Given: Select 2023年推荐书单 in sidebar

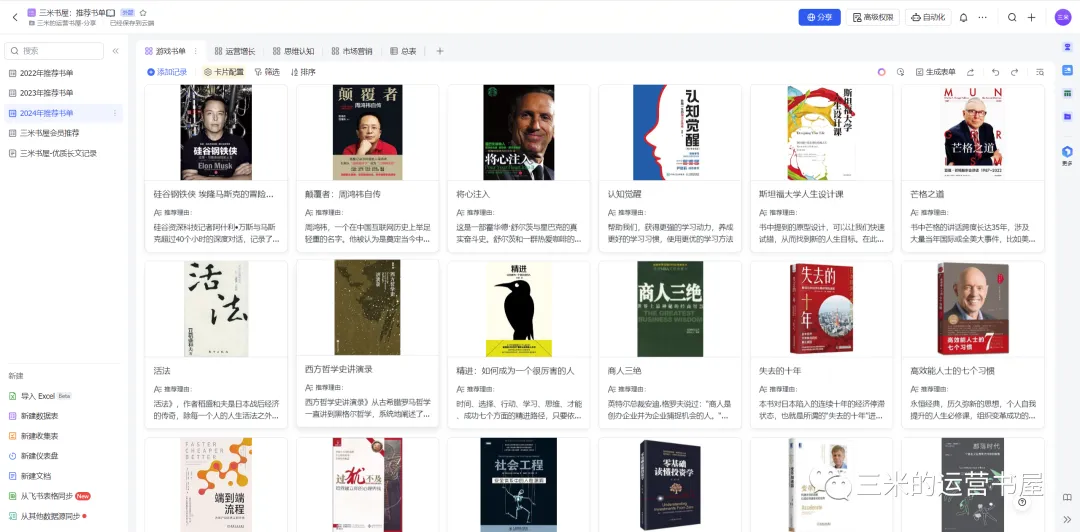Looking at the screenshot, I should coord(47,93).
